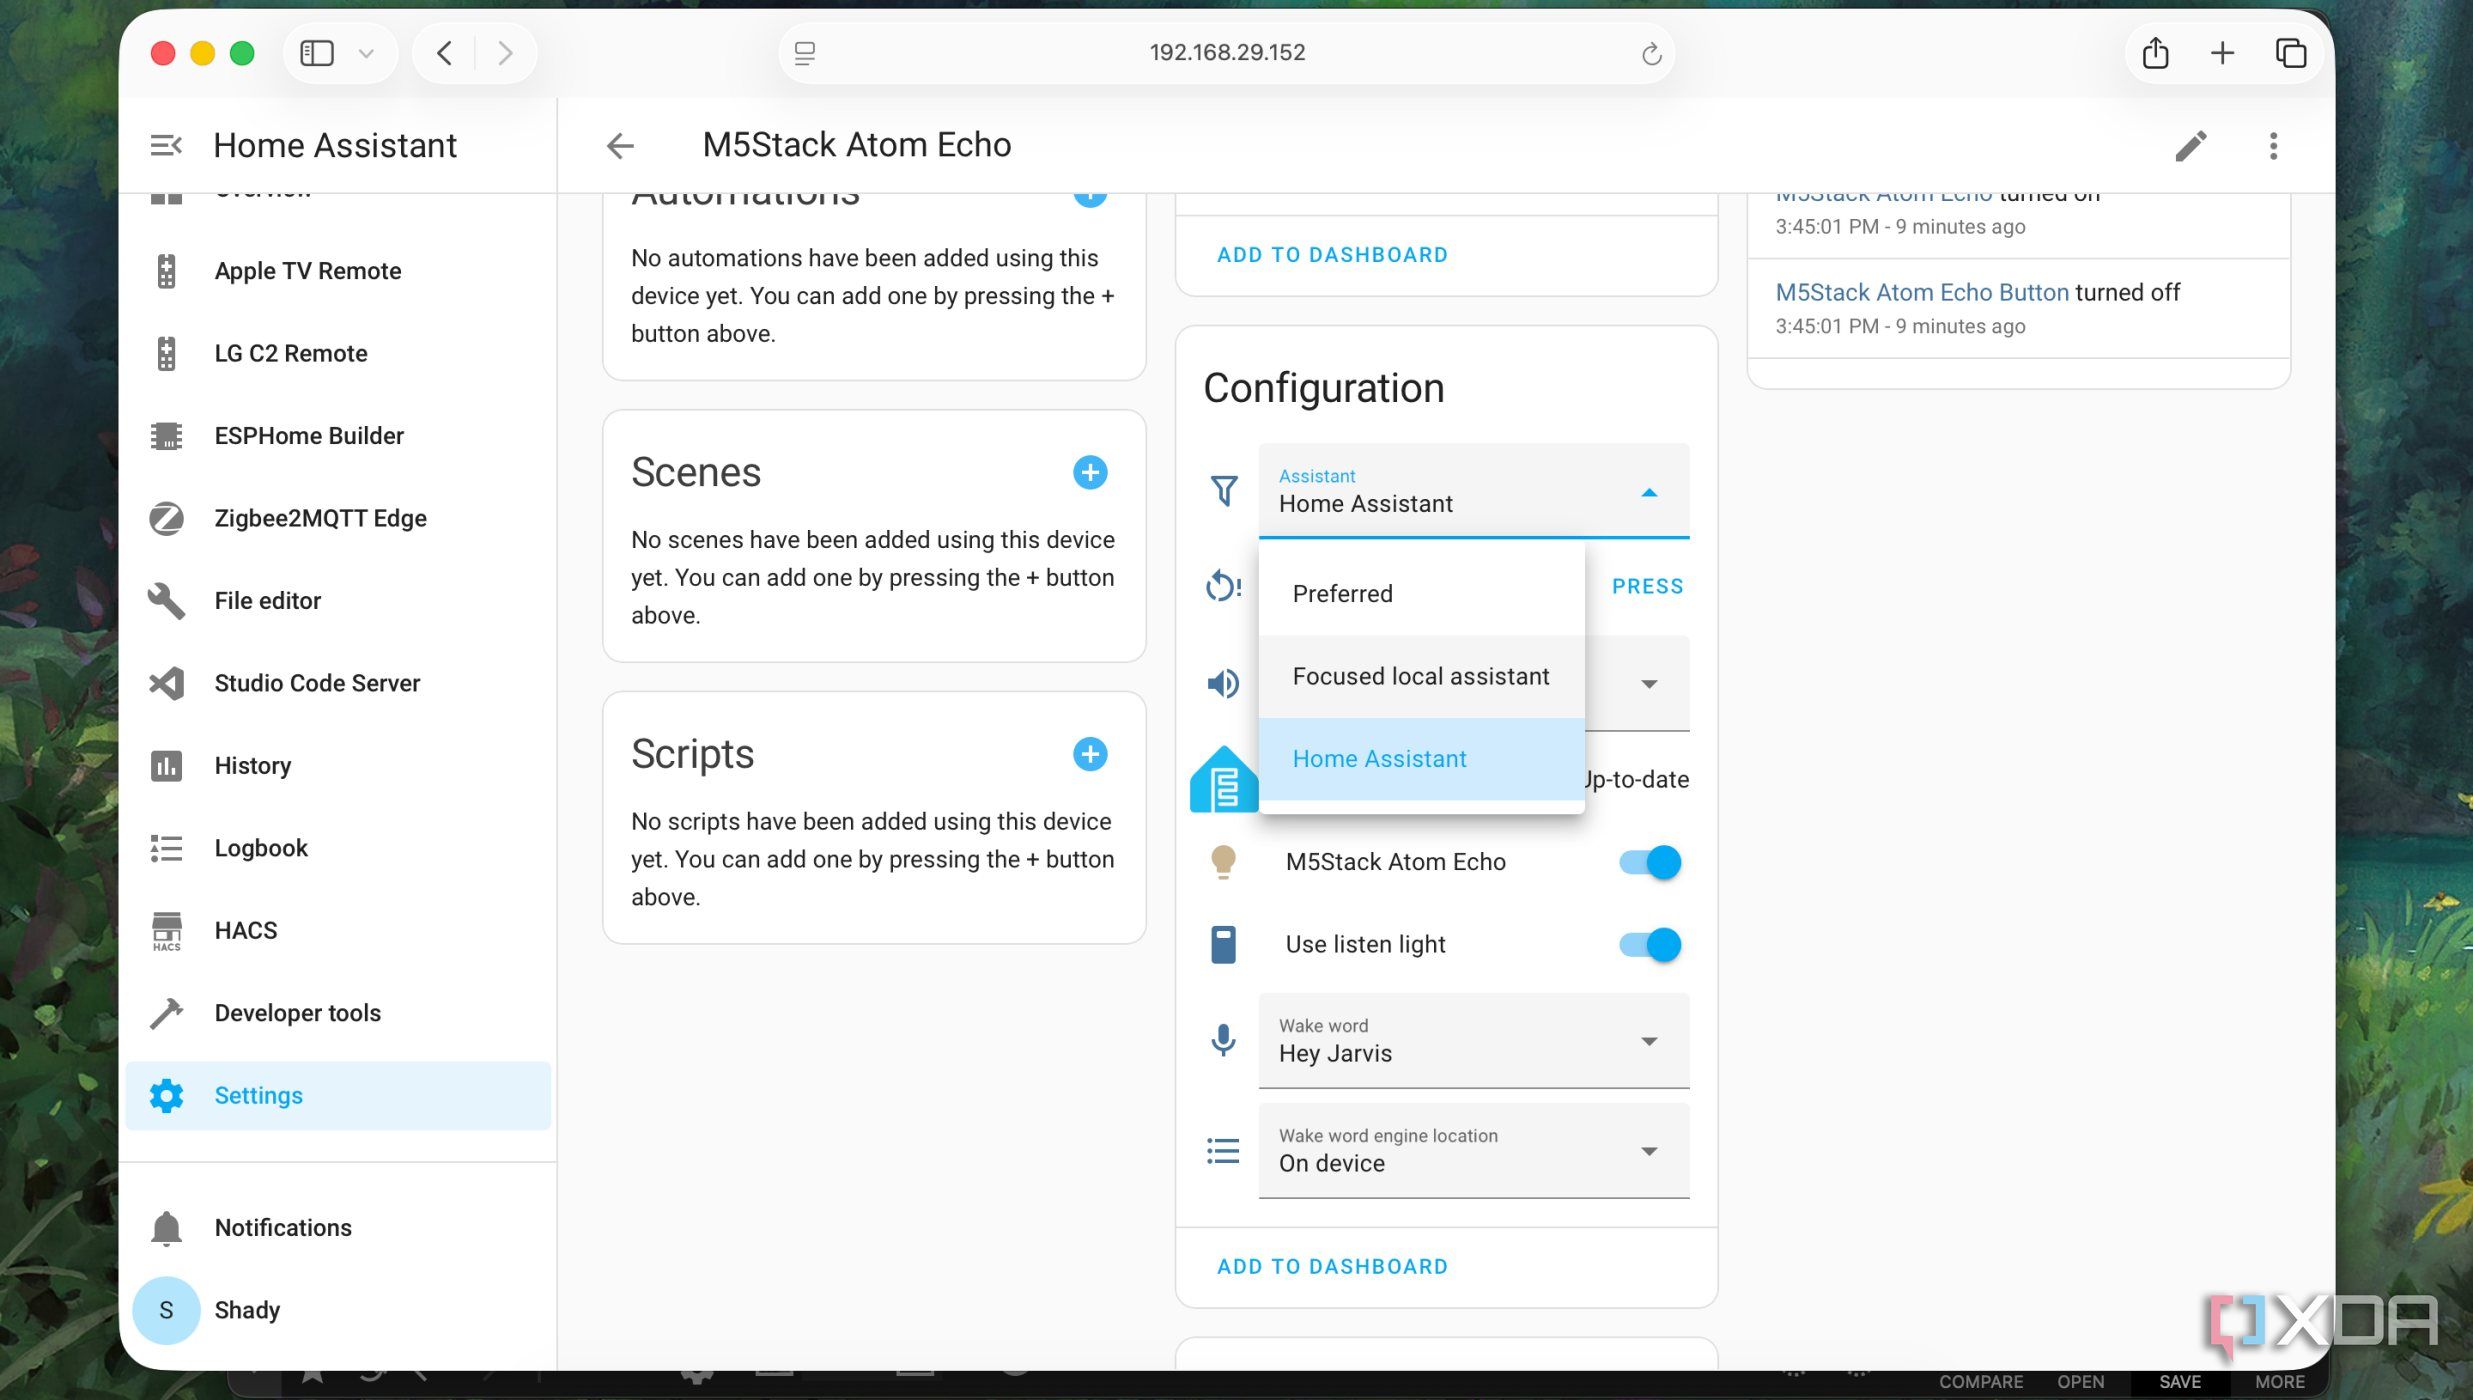Click top ADD TO DASHBOARD button
The height and width of the screenshot is (1400, 2473).
click(1332, 255)
